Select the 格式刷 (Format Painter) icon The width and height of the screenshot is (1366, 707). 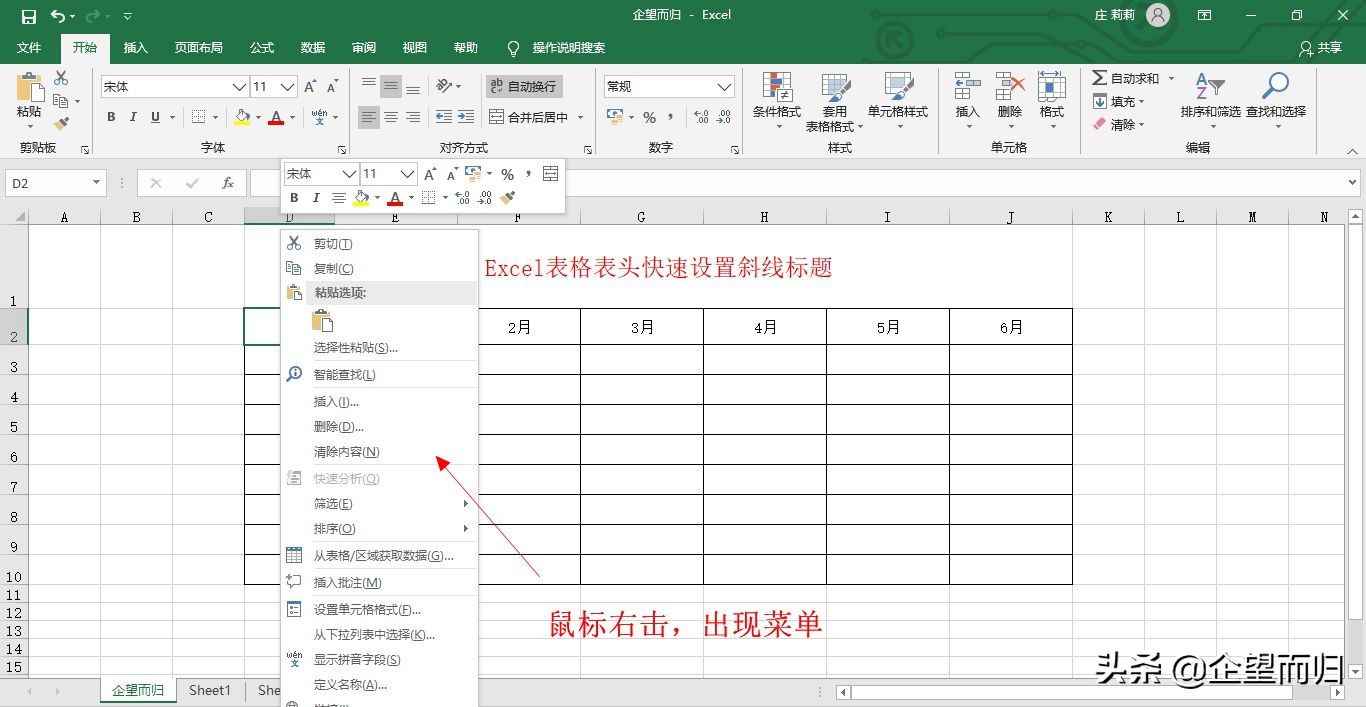tap(62, 122)
